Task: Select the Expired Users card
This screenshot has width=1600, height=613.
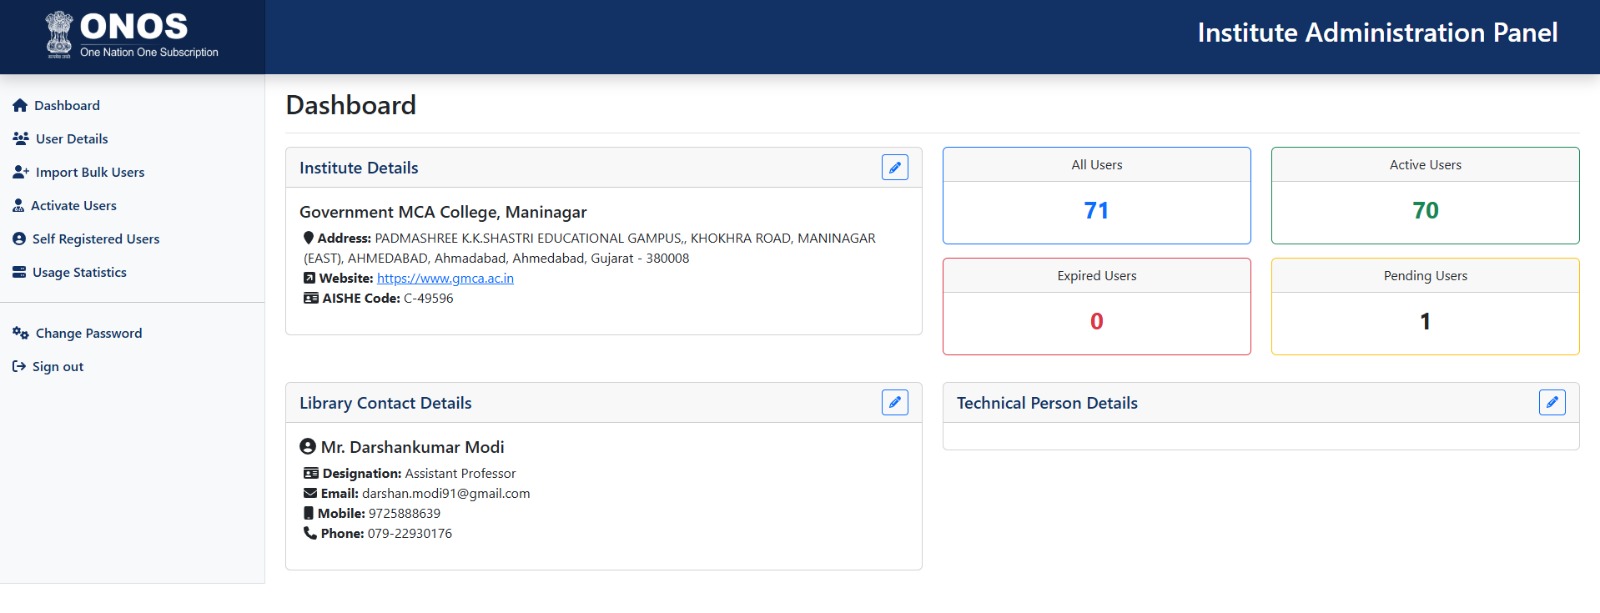Action: (x=1096, y=307)
